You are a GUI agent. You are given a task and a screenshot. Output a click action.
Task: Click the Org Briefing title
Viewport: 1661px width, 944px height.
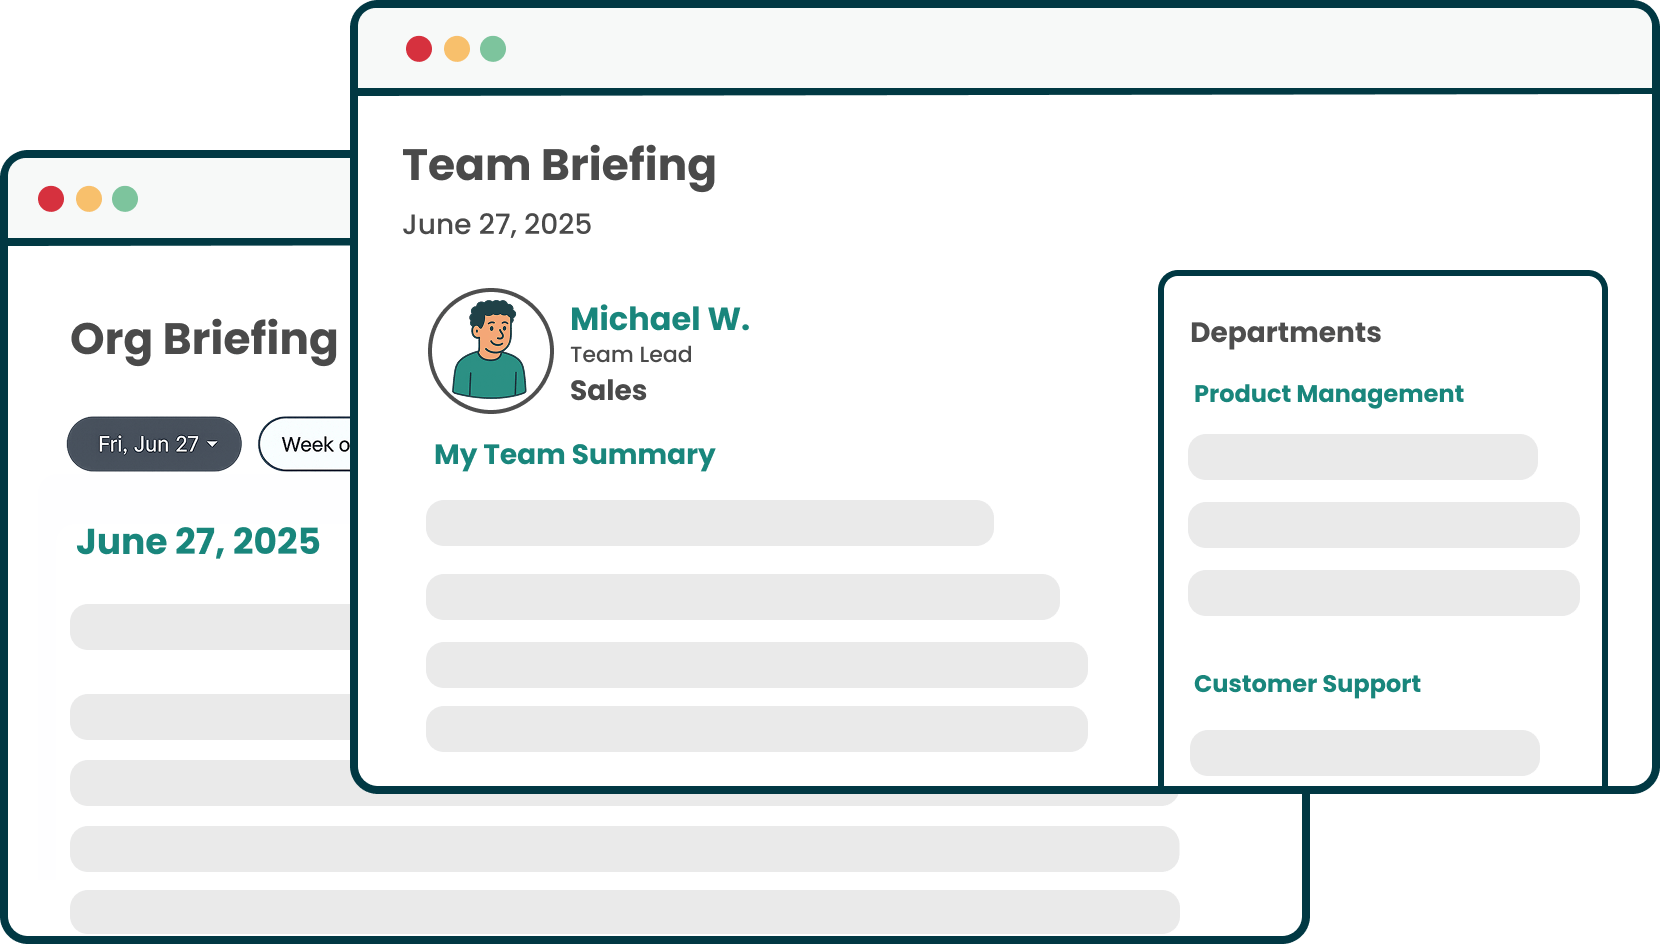click(x=204, y=339)
